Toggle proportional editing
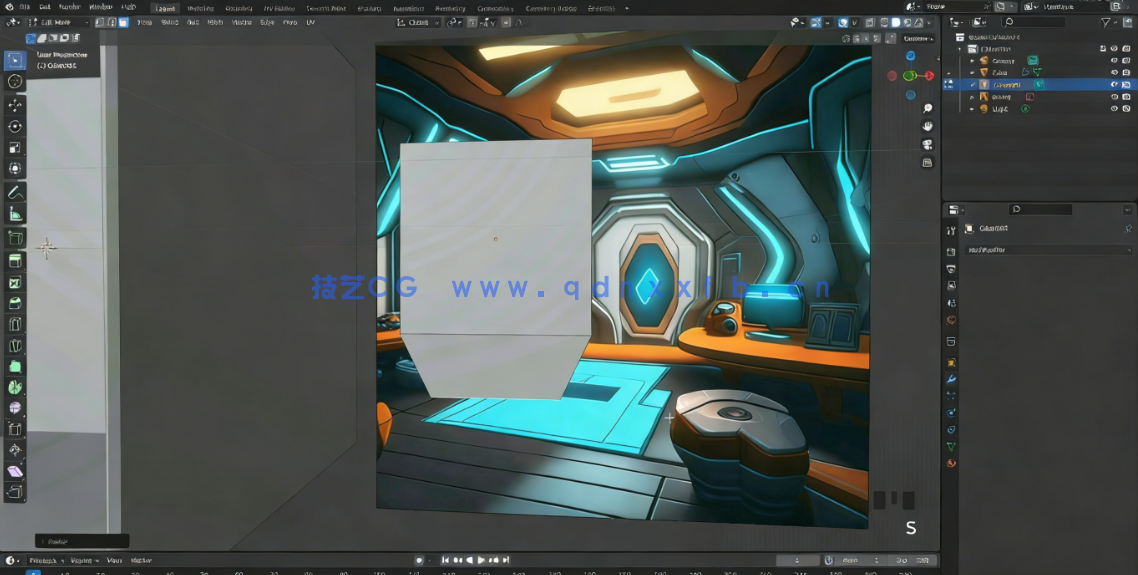Screen dimensions: 1138x575 coord(507,23)
